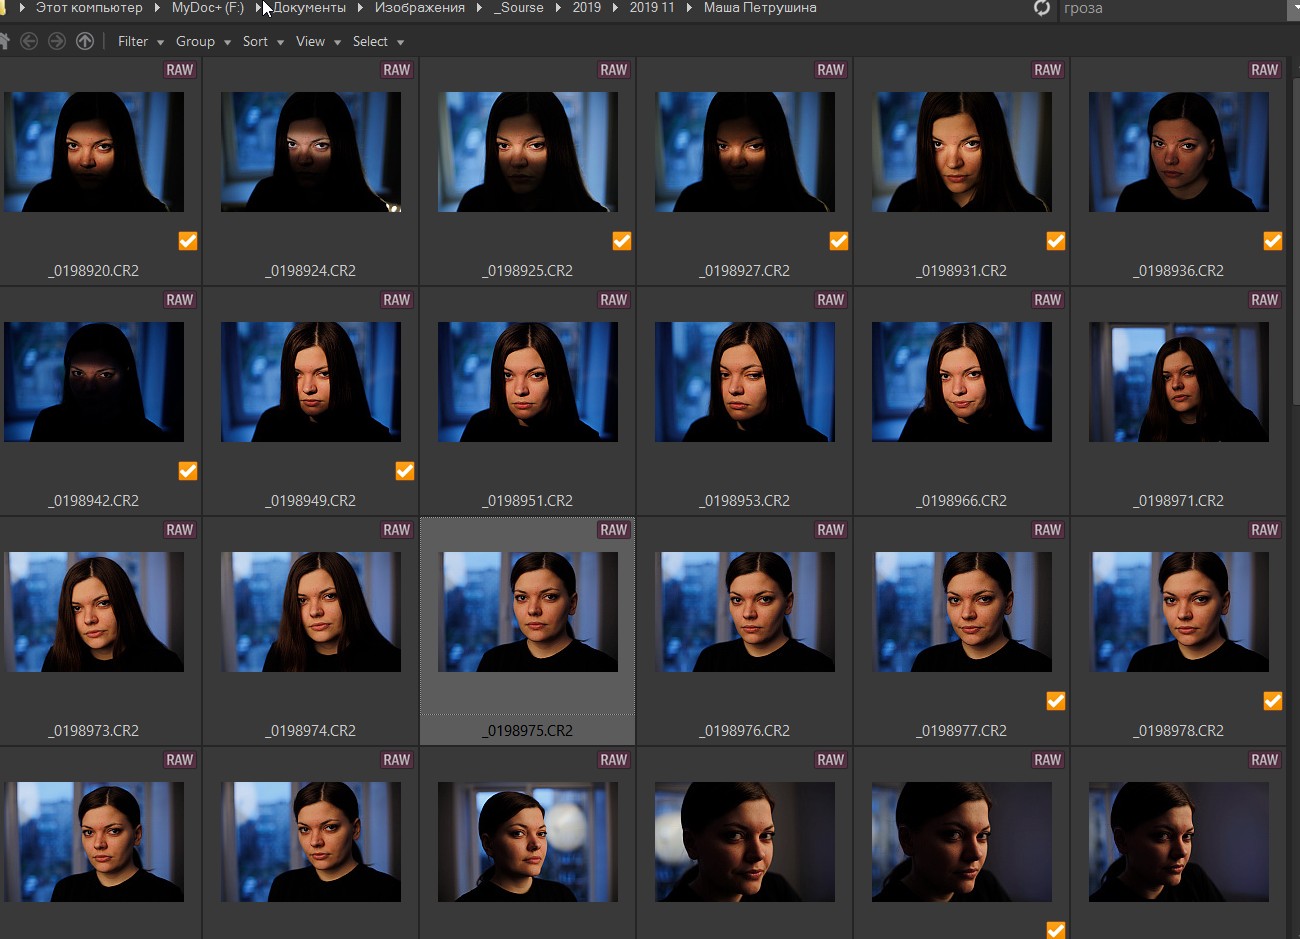Screen dimensions: 1300x939
Task: Refresh the folder with the reload icon
Action: click(x=1041, y=8)
